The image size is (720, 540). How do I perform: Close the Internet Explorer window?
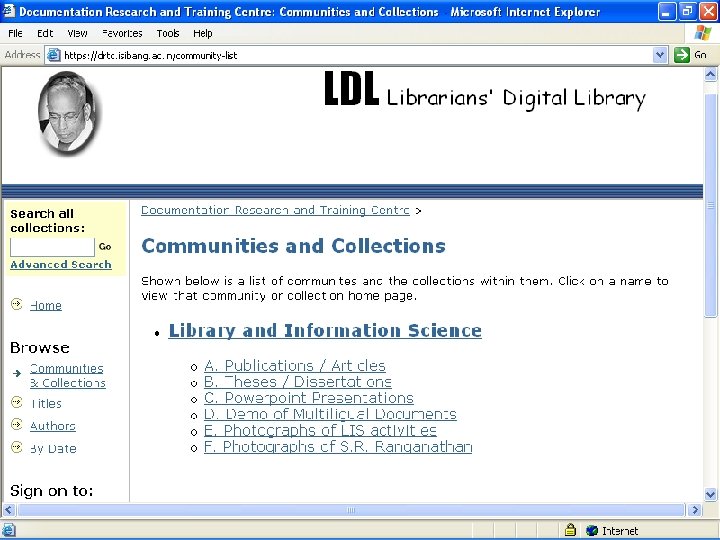[708, 11]
